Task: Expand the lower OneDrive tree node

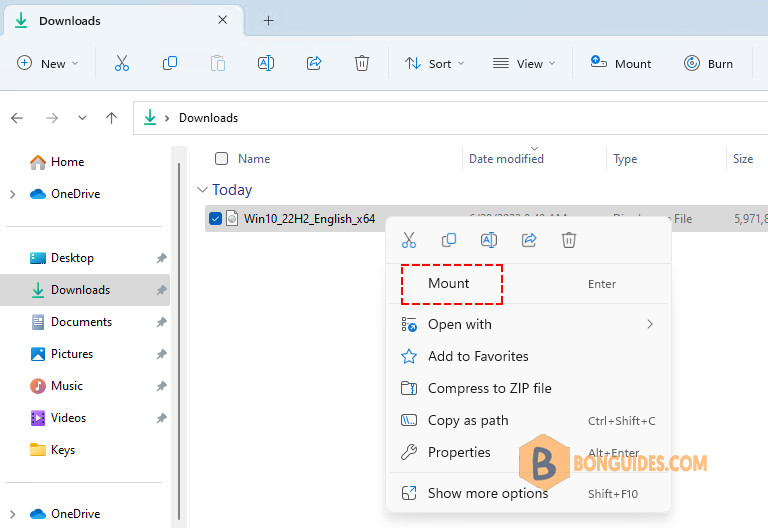Action: (x=13, y=514)
